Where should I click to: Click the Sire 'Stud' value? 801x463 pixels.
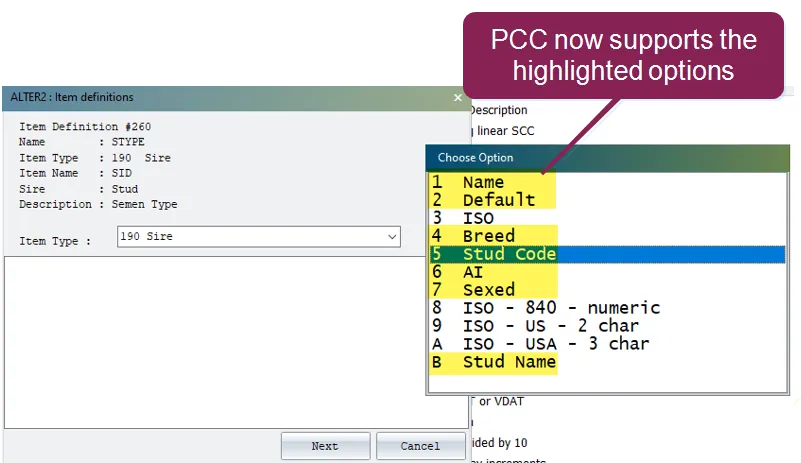pyautogui.click(x=125, y=189)
